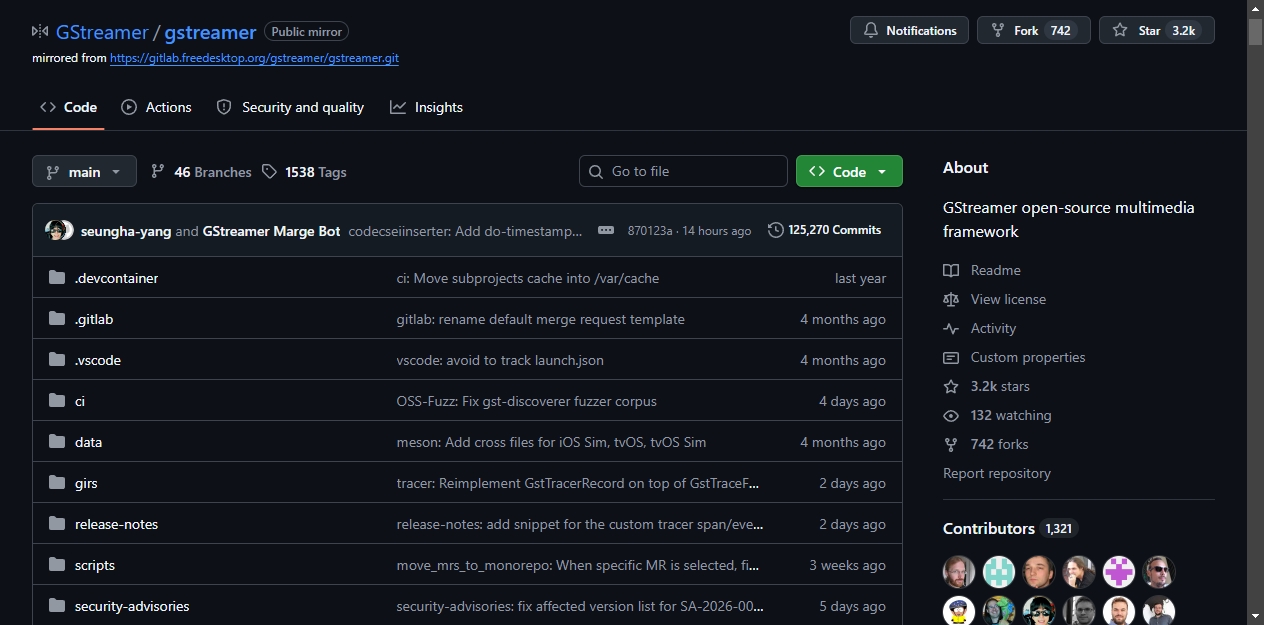Open the Insights tab
1264x625 pixels.
[x=427, y=107]
